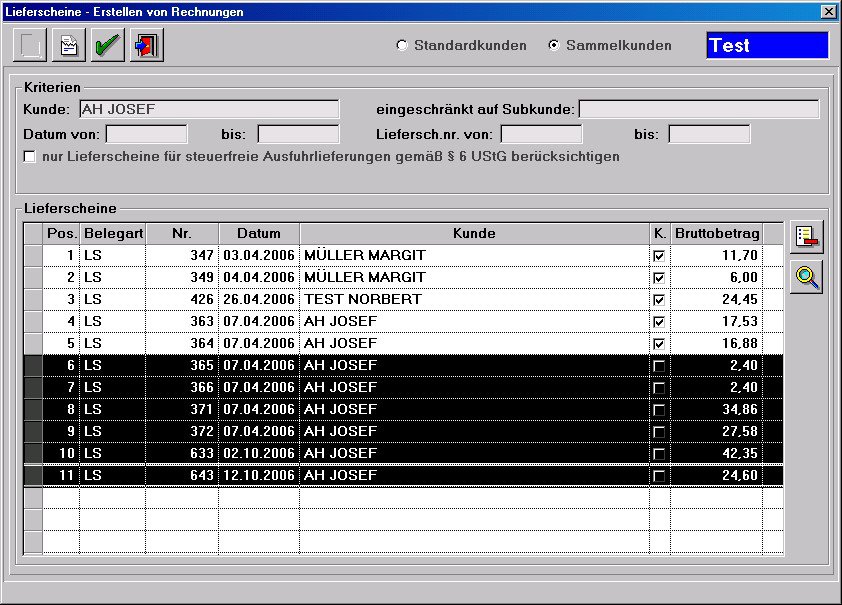This screenshot has height=605, width=842.
Task: Click the Kunde field showing AH JOSEF
Action: click(x=210, y=108)
